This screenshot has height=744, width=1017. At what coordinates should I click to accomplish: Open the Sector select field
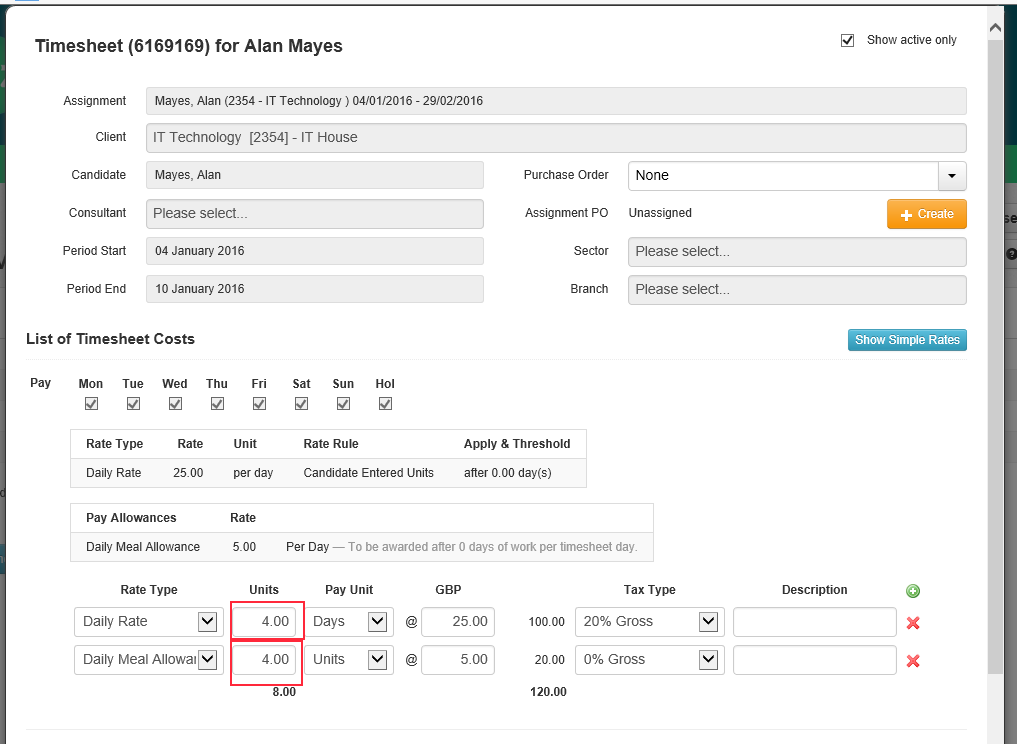coord(797,252)
